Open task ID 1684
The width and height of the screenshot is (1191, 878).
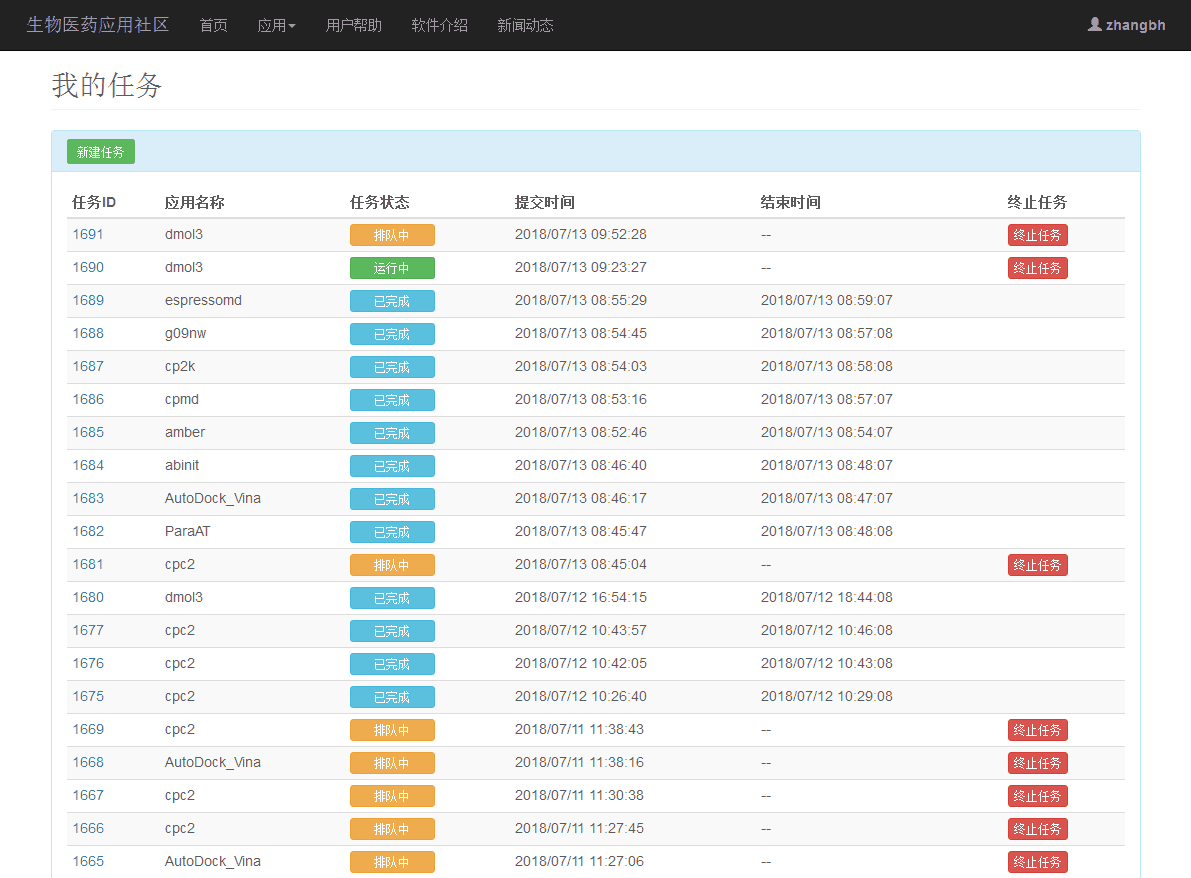pos(88,466)
